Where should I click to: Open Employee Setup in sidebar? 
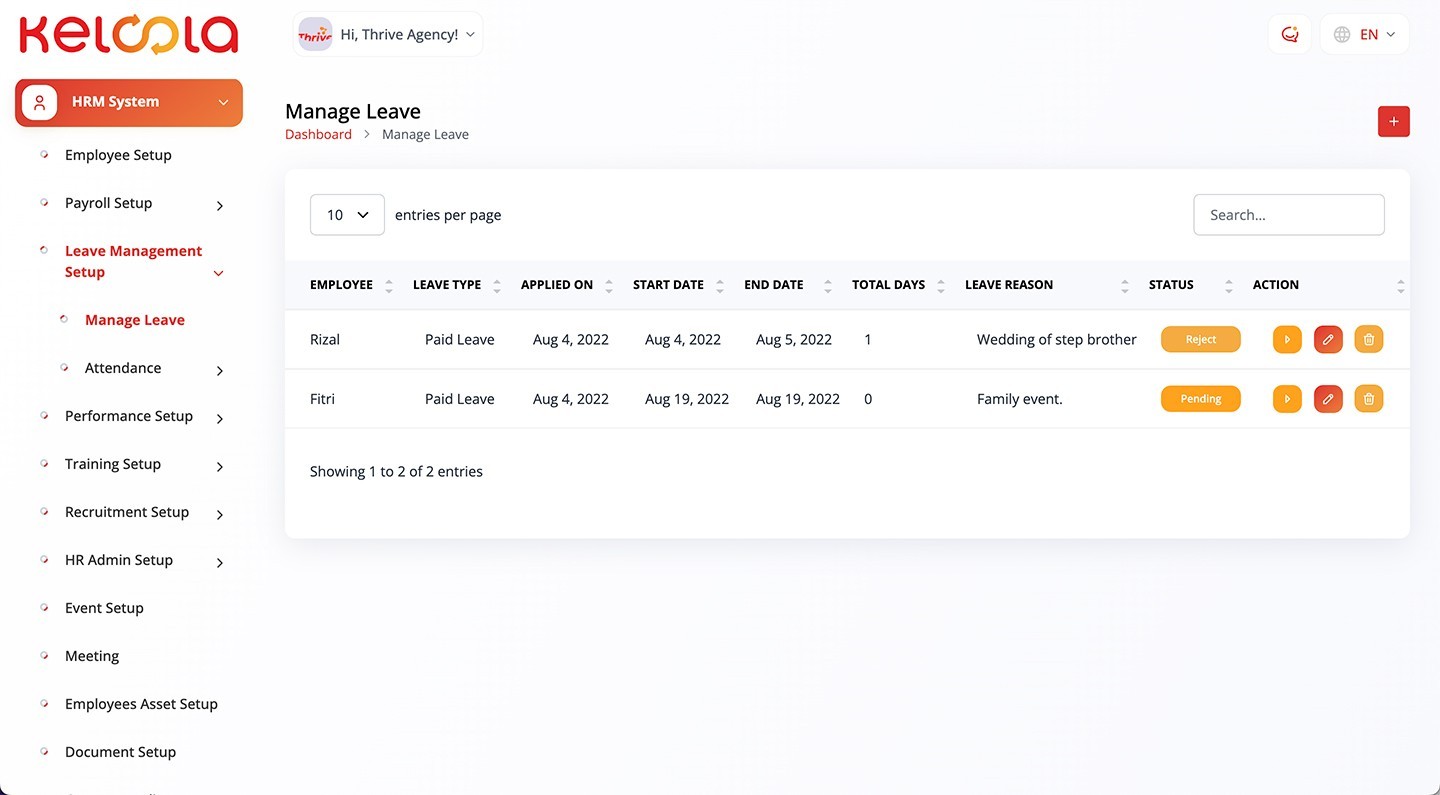118,155
